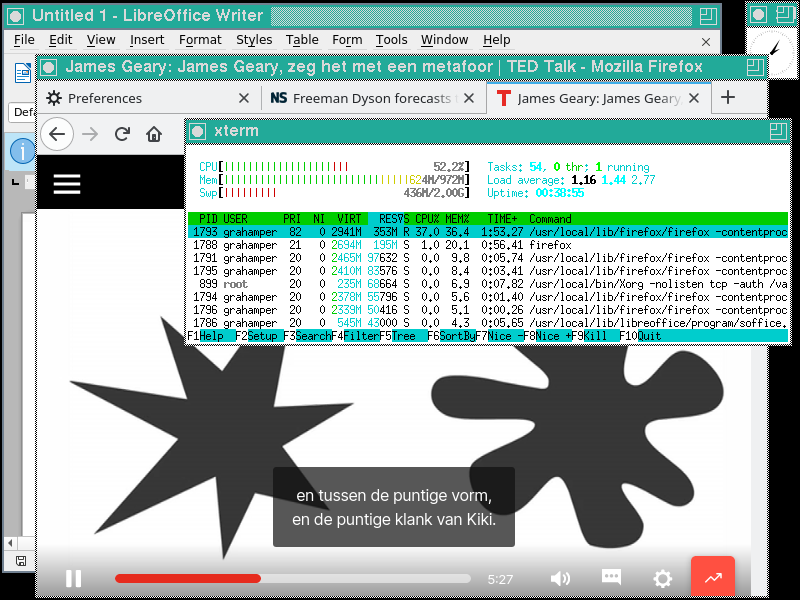Open a new Firefox tab
This screenshot has width=800, height=600.
(728, 98)
